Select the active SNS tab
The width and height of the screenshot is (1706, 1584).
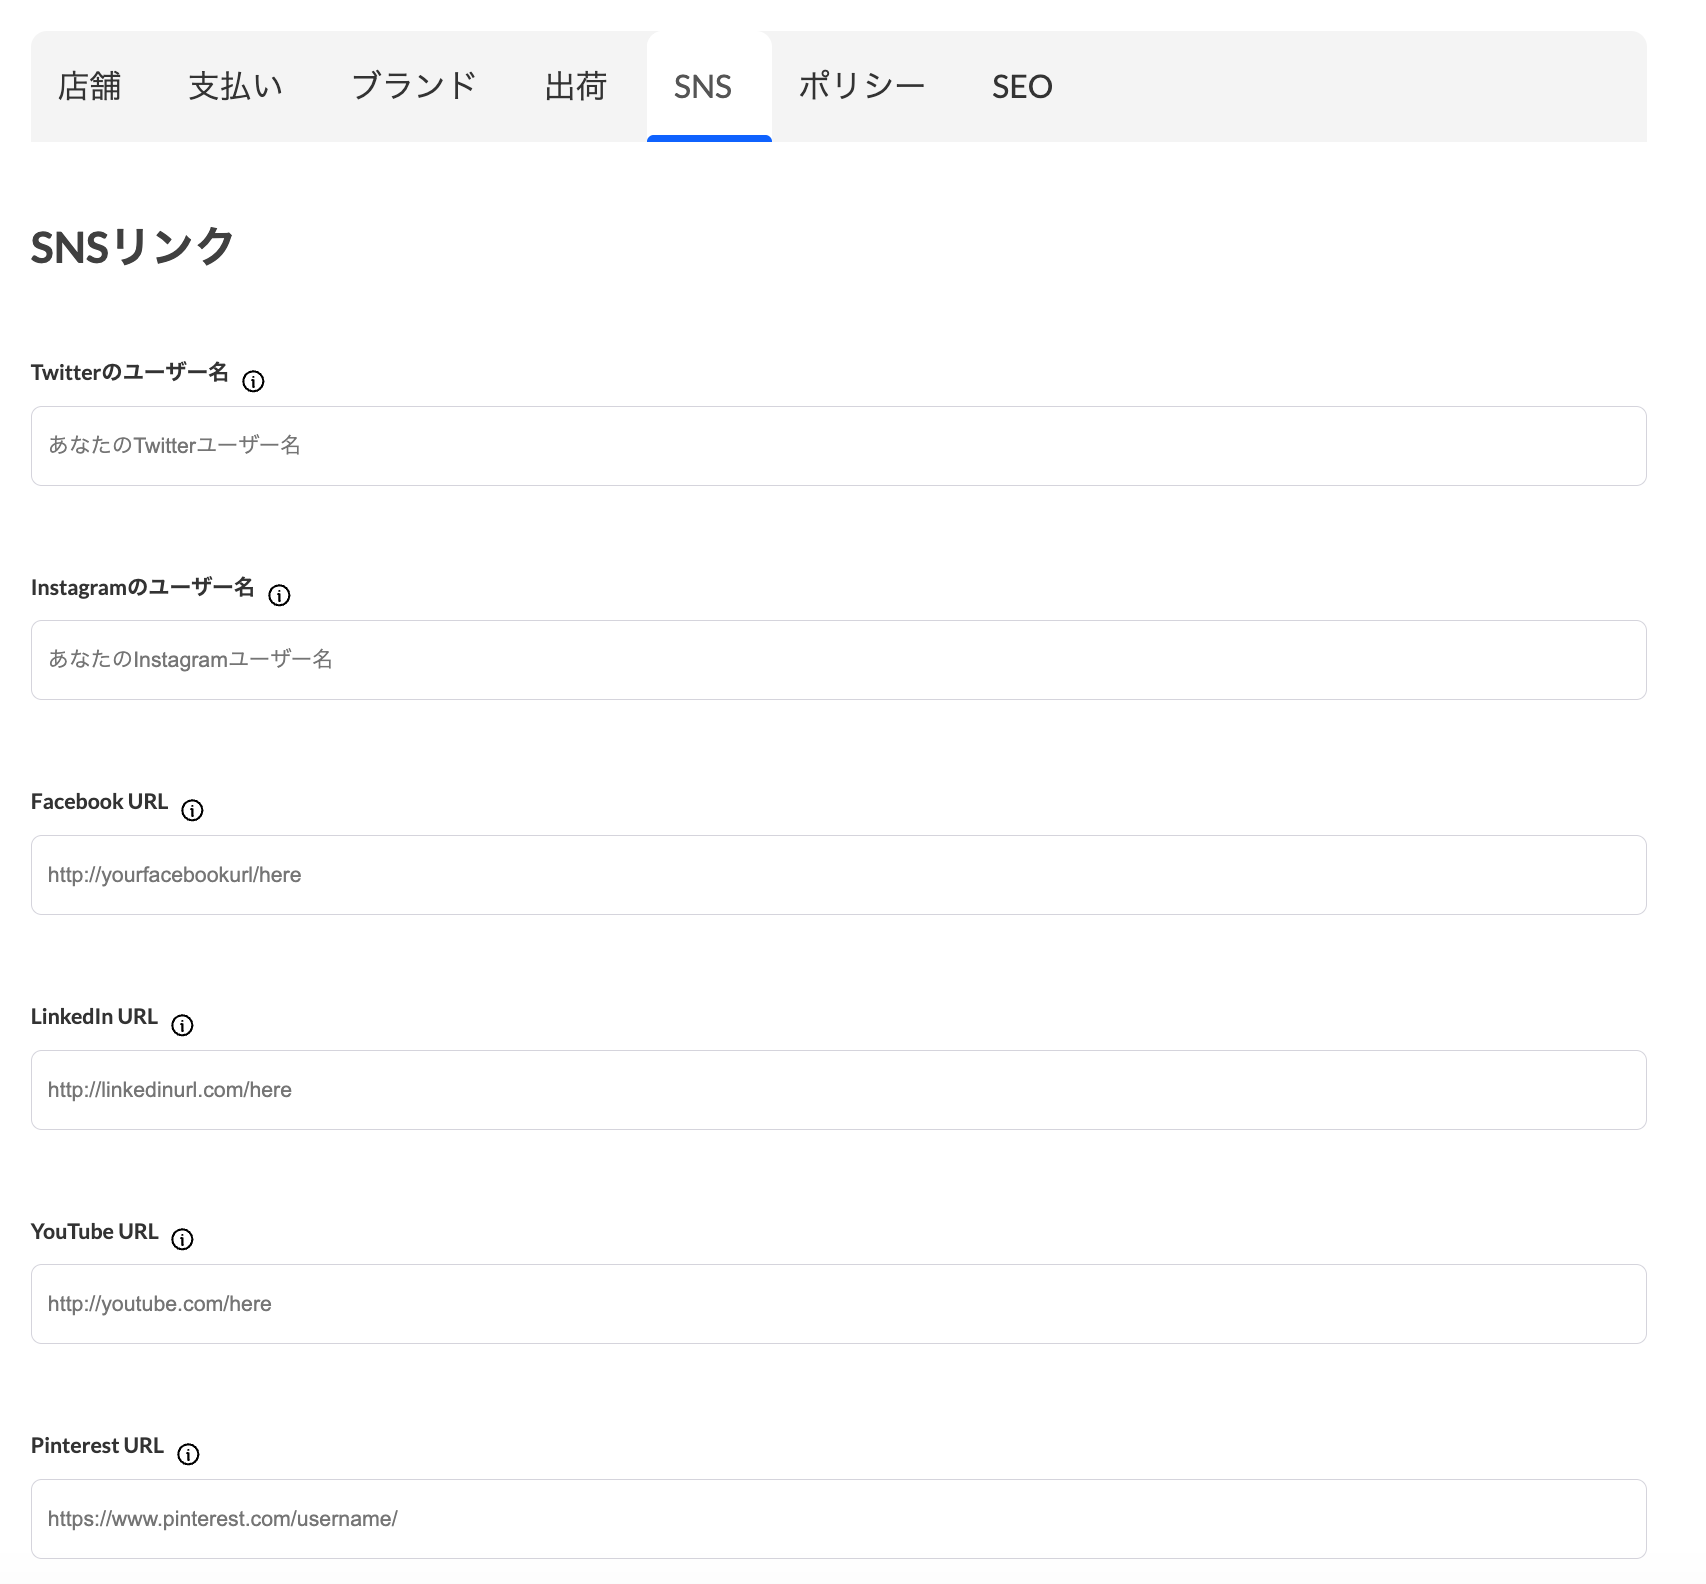pos(703,86)
